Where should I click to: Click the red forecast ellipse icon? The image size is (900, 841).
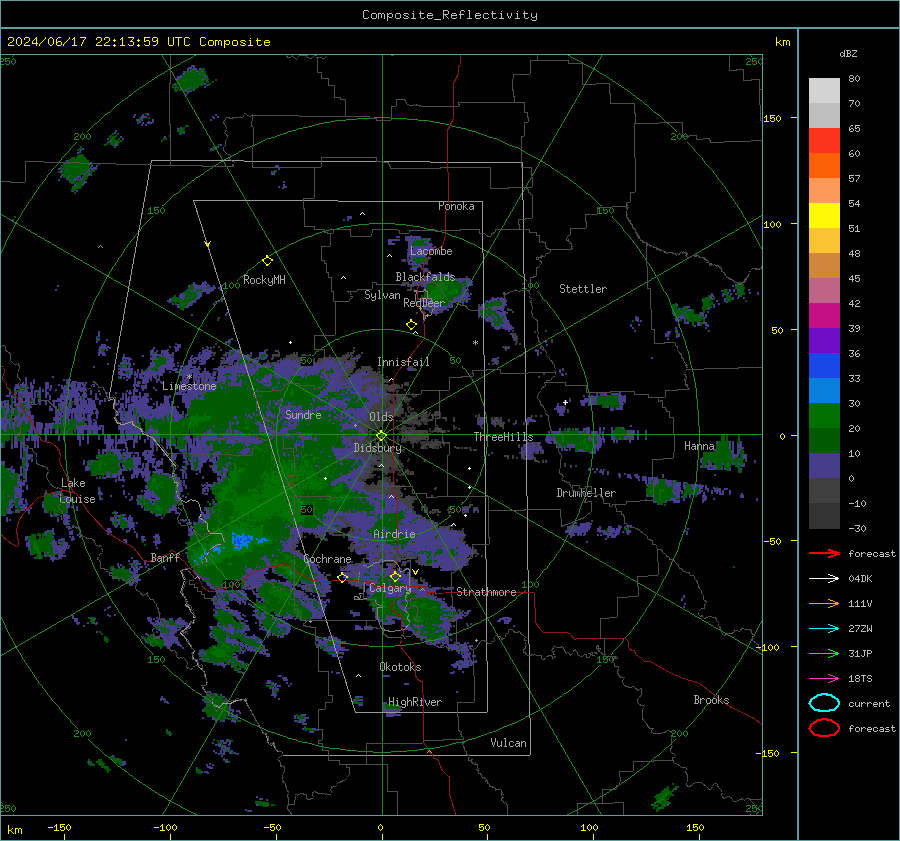824,728
